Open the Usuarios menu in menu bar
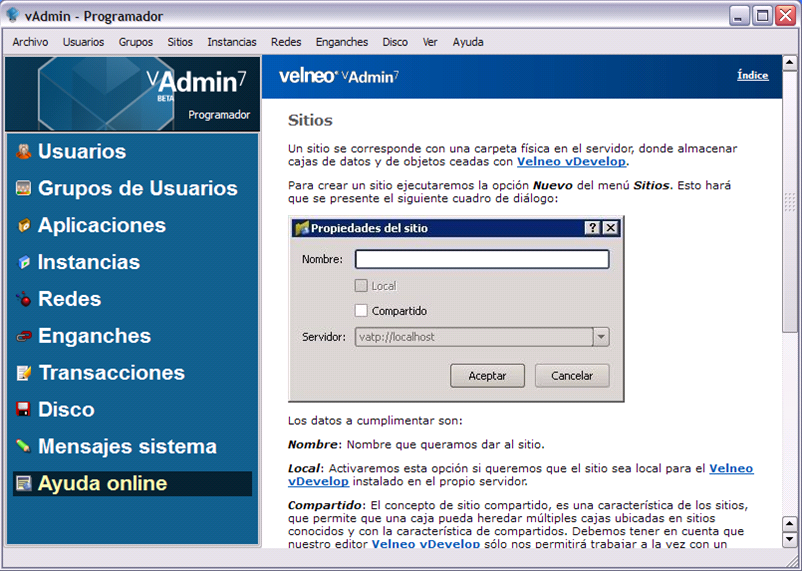Image resolution: width=803 pixels, height=572 pixels. pos(83,42)
